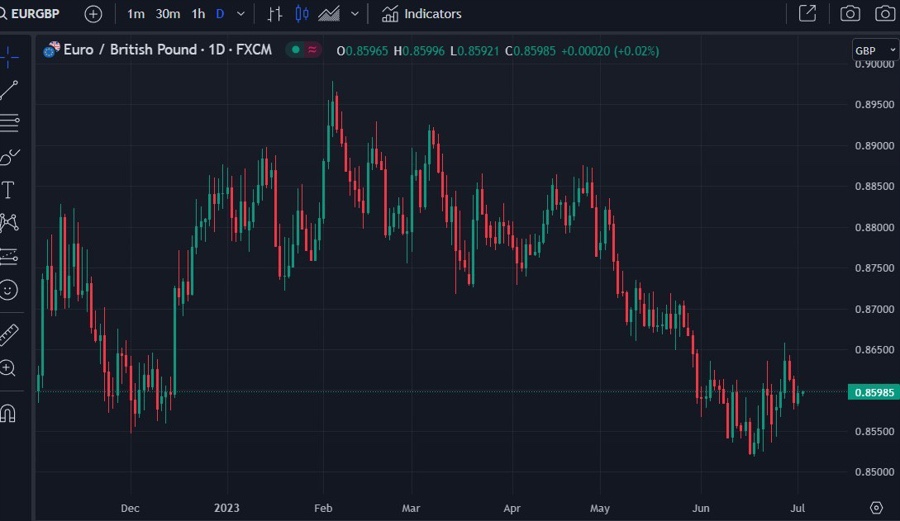The image size is (900, 521).
Task: Select the Text annotation tool
Action: (x=9, y=190)
